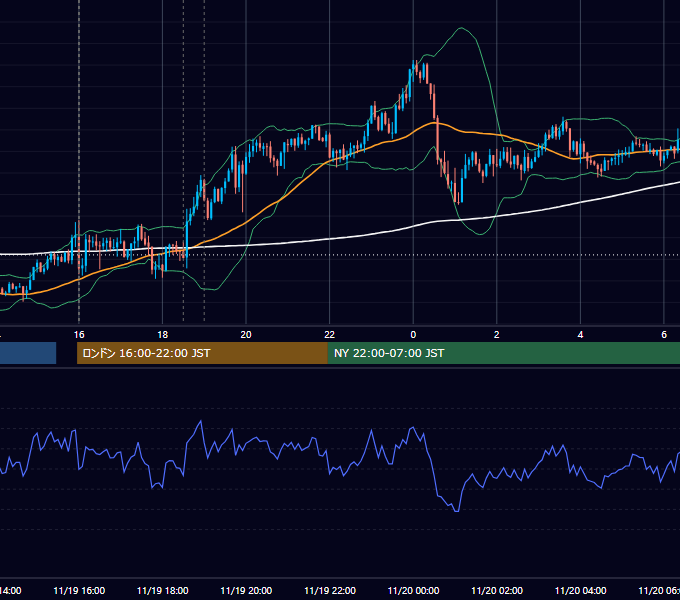Click the blue session bar before ロンドン

pyautogui.click(x=28, y=353)
